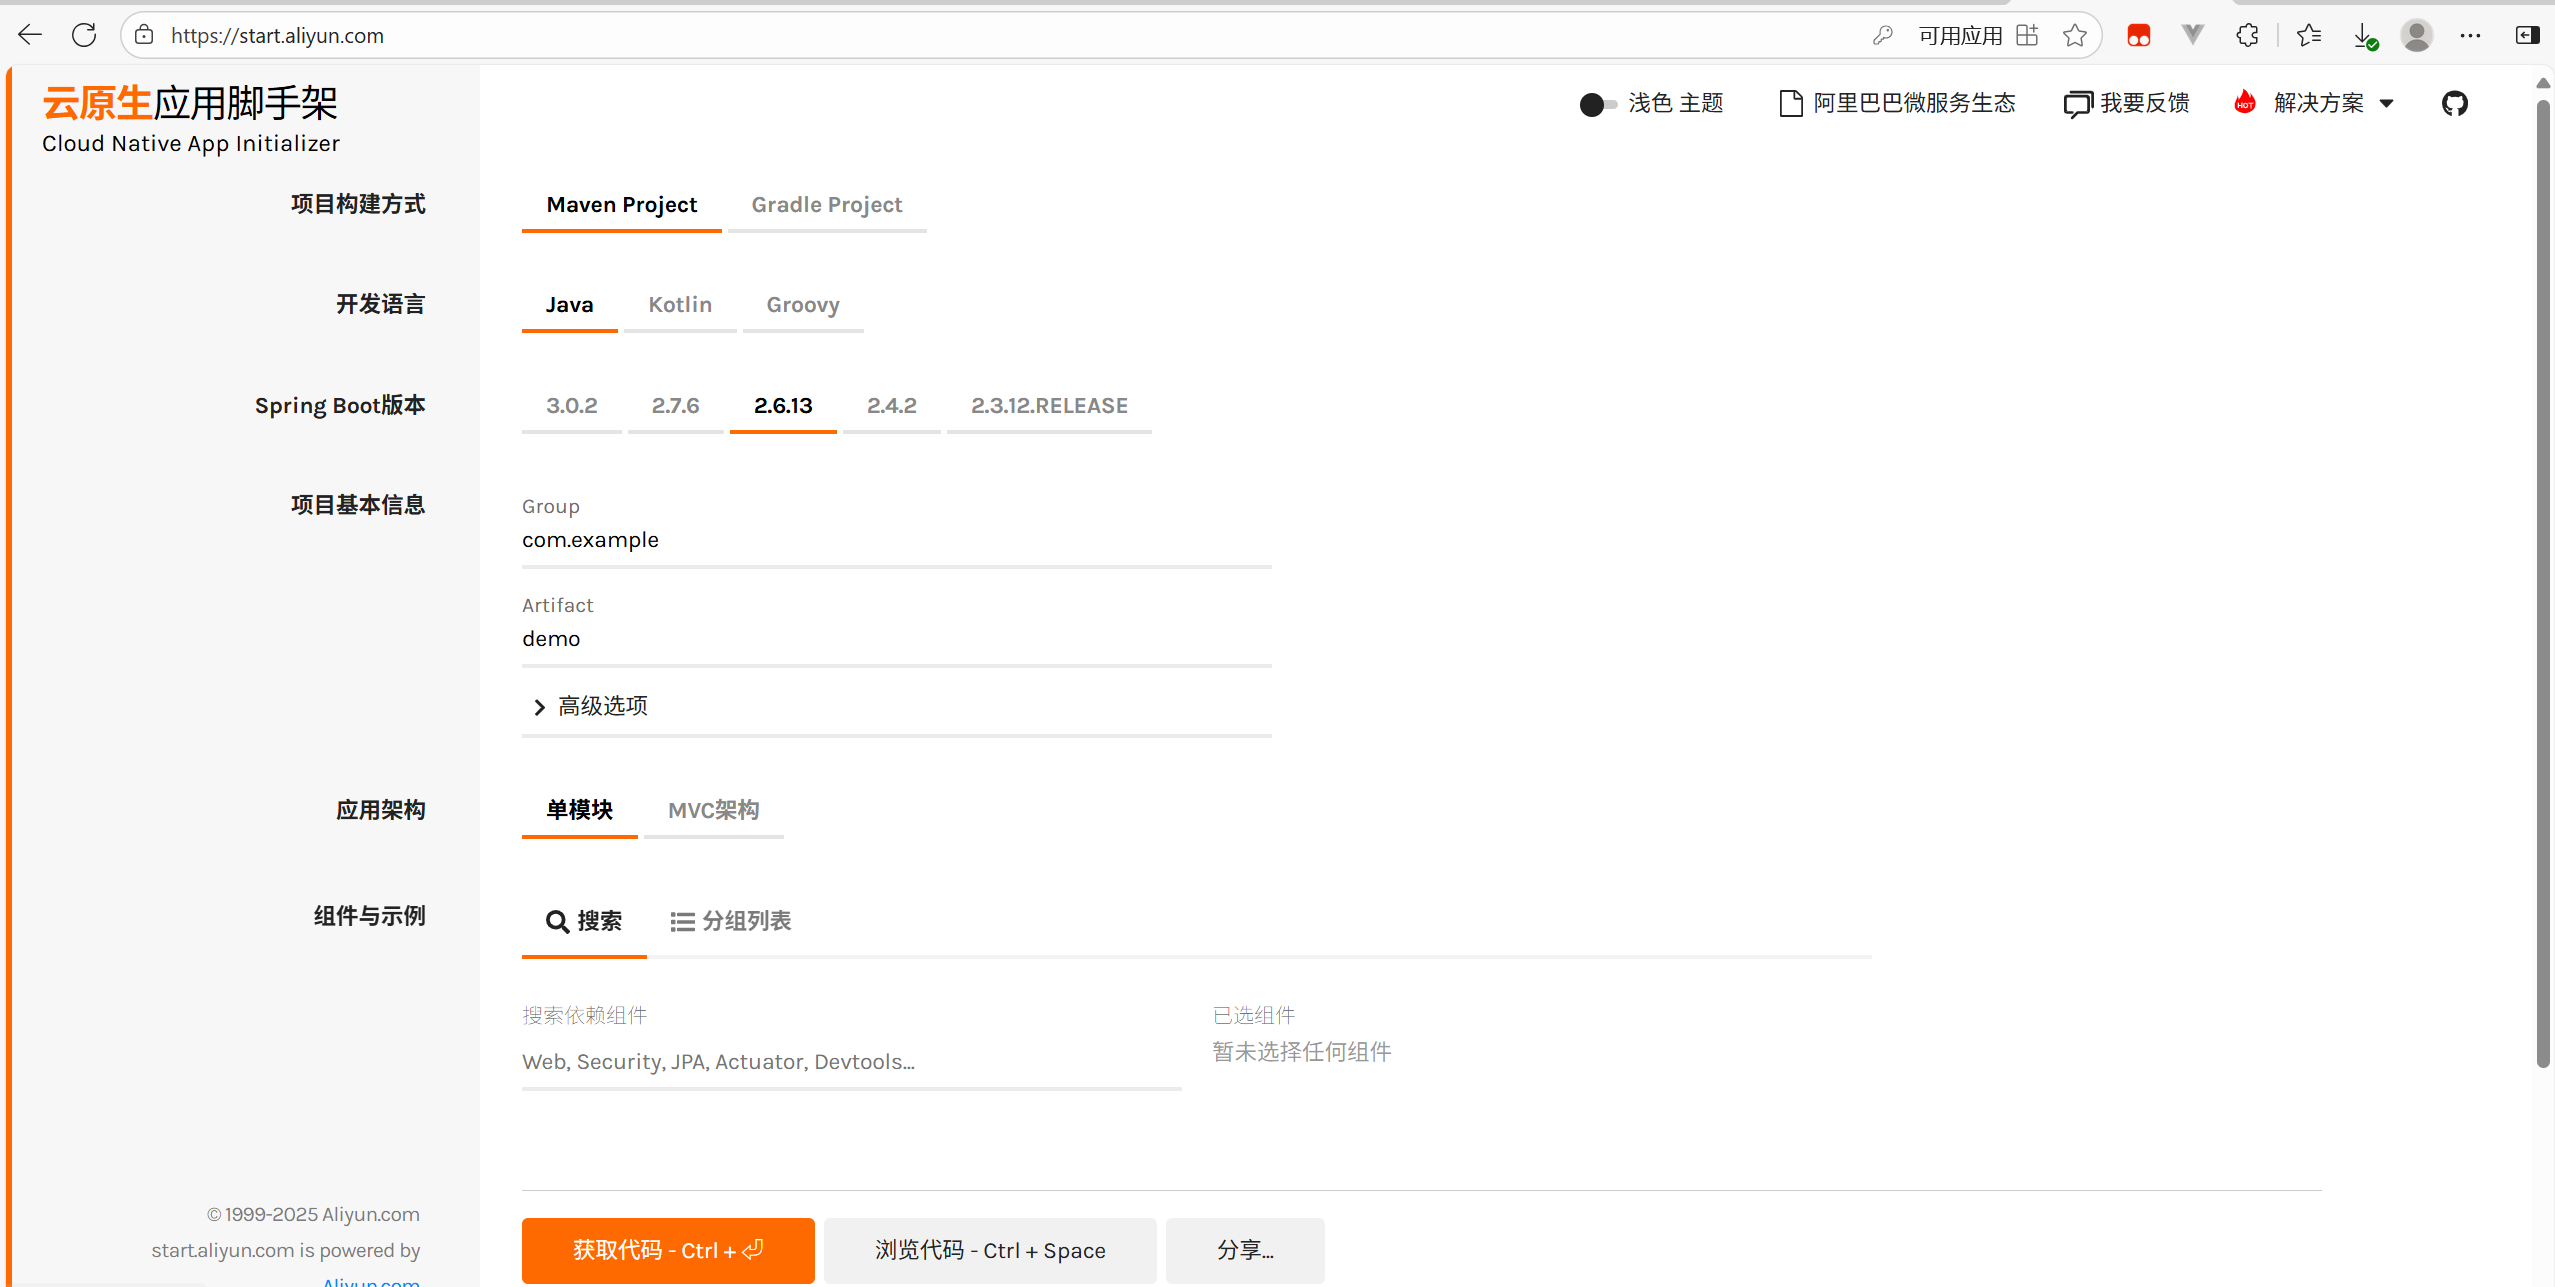View site info lock icon in address bar
The height and width of the screenshot is (1287, 2555).
pos(144,35)
